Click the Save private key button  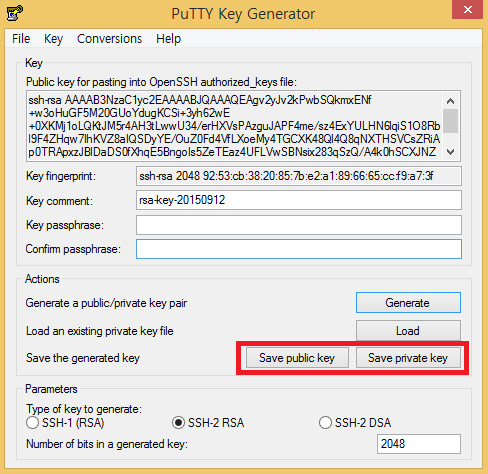click(408, 358)
